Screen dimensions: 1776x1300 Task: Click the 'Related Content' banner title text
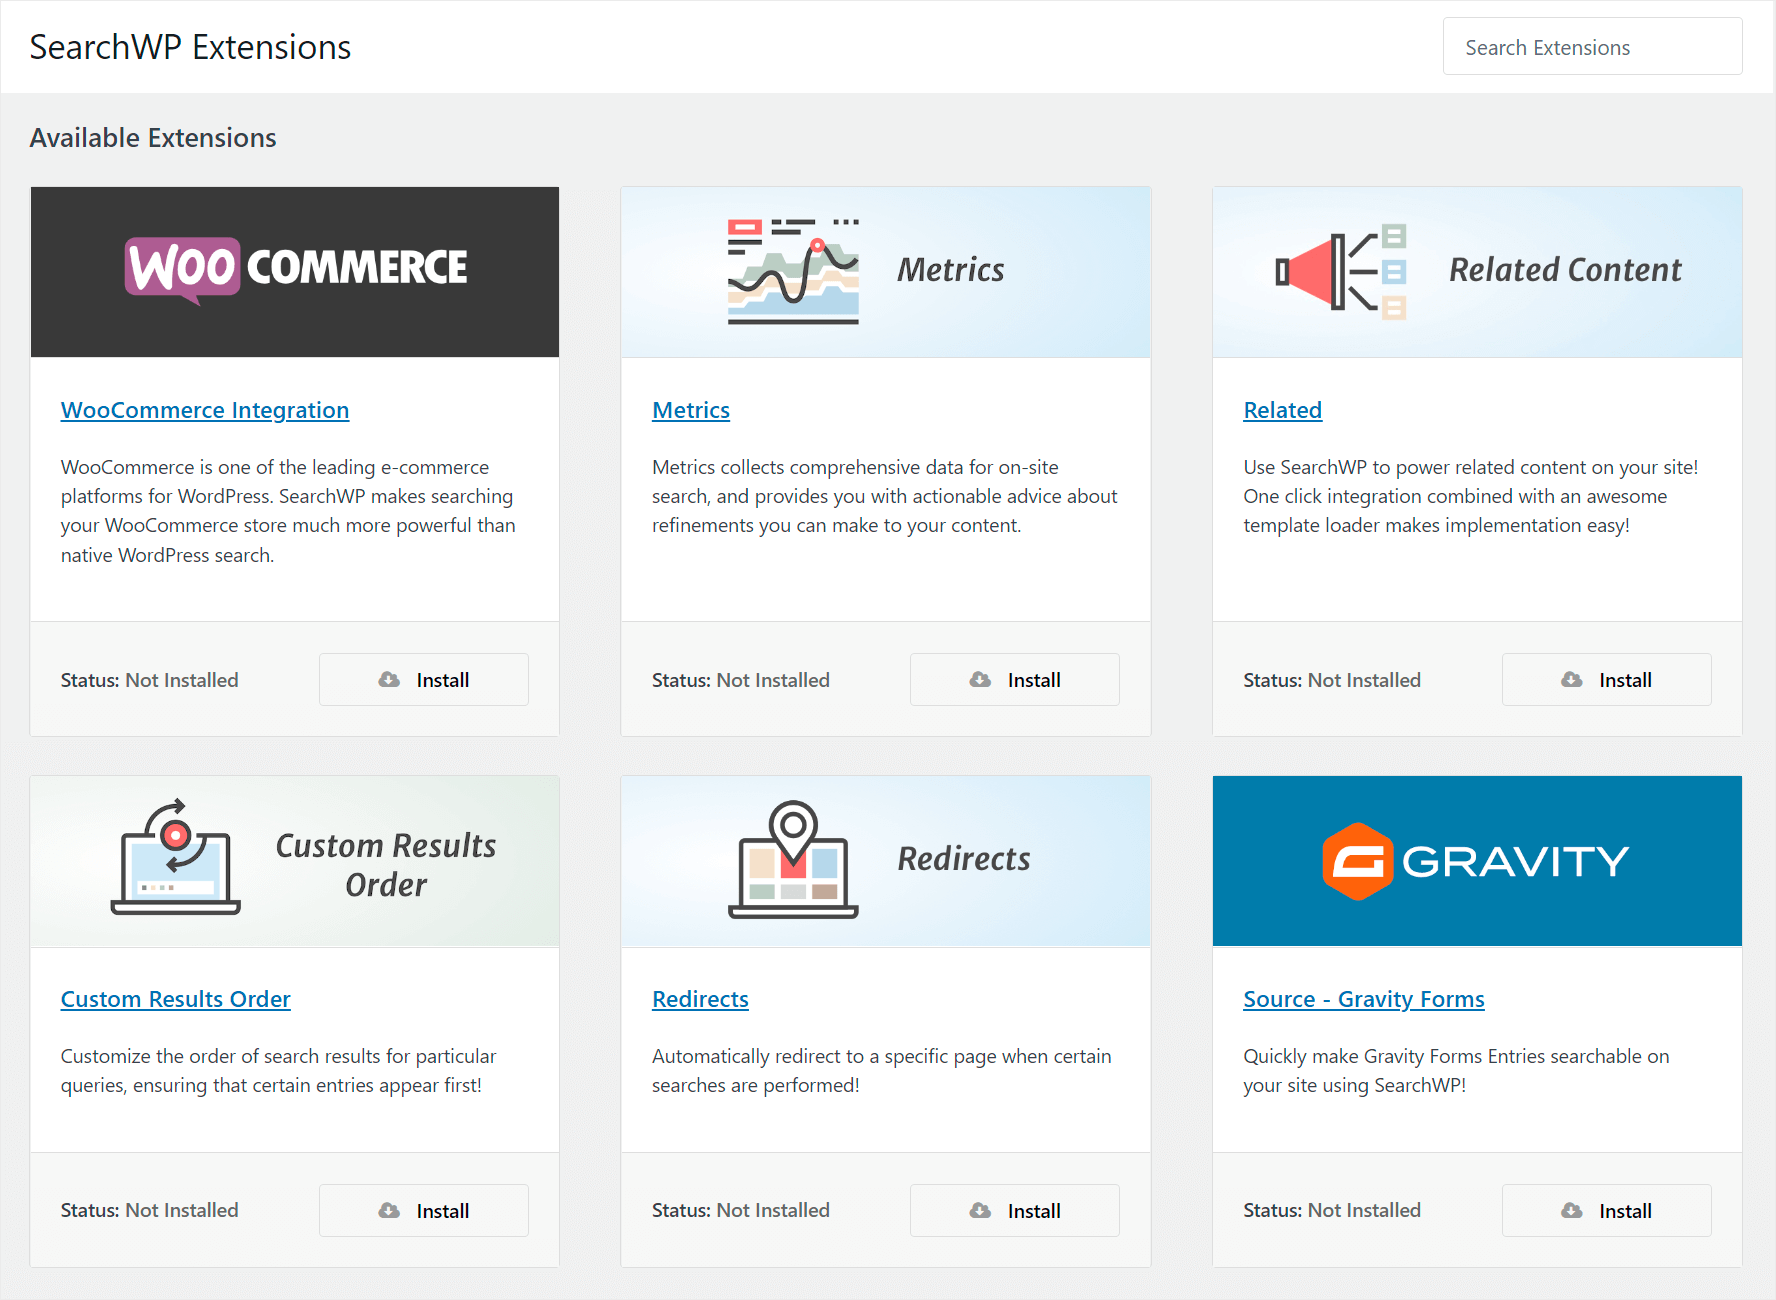pyautogui.click(x=1566, y=270)
